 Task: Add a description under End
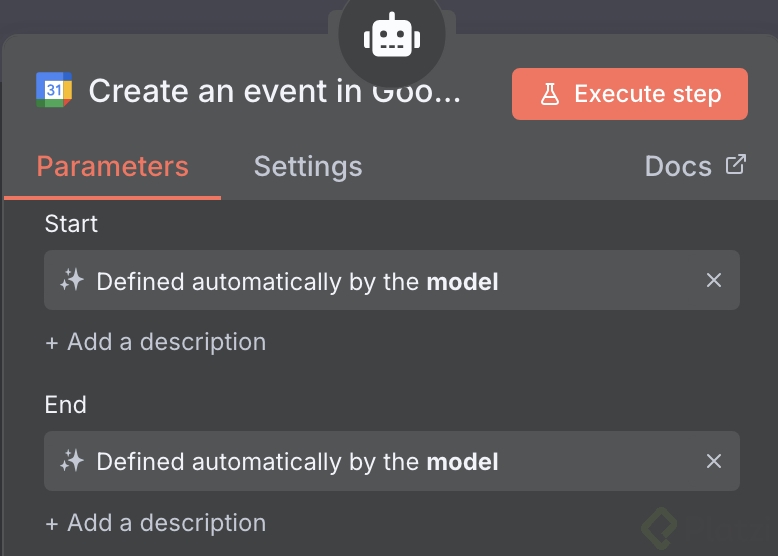click(x=156, y=522)
